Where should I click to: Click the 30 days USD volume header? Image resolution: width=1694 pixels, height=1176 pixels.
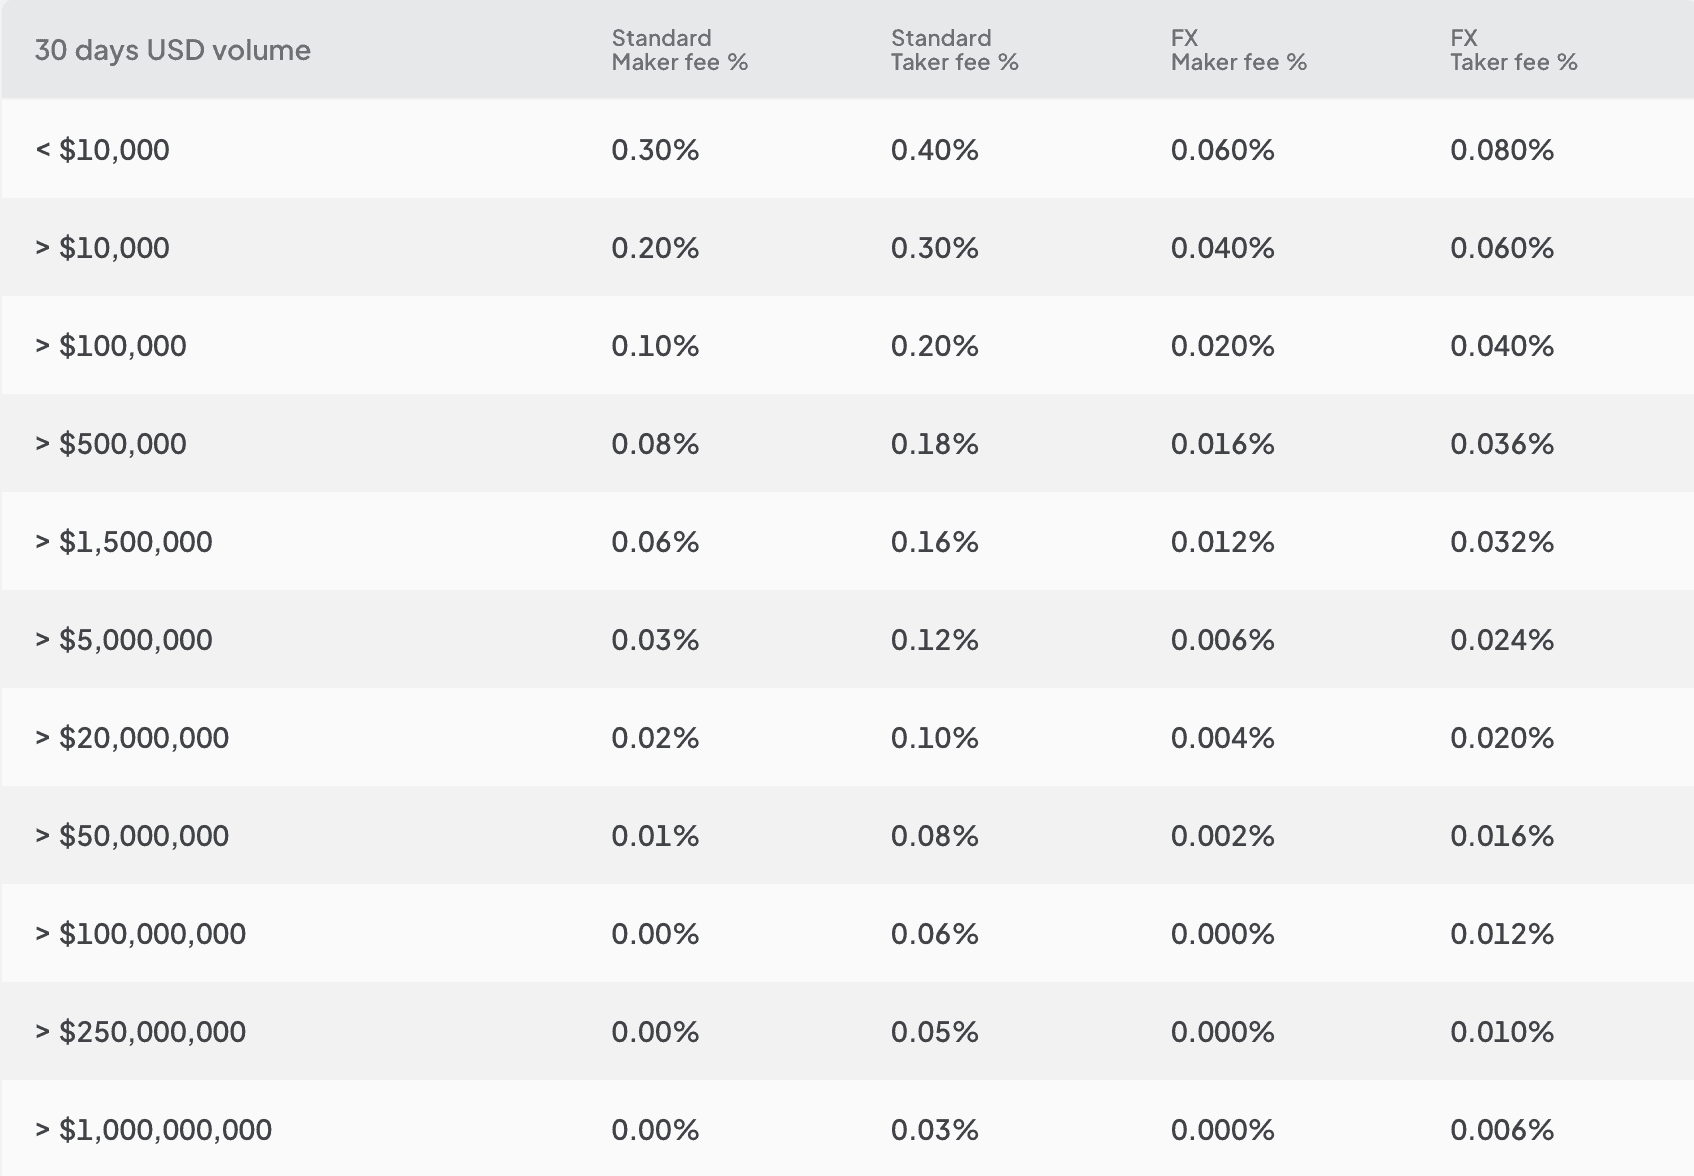[x=172, y=50]
